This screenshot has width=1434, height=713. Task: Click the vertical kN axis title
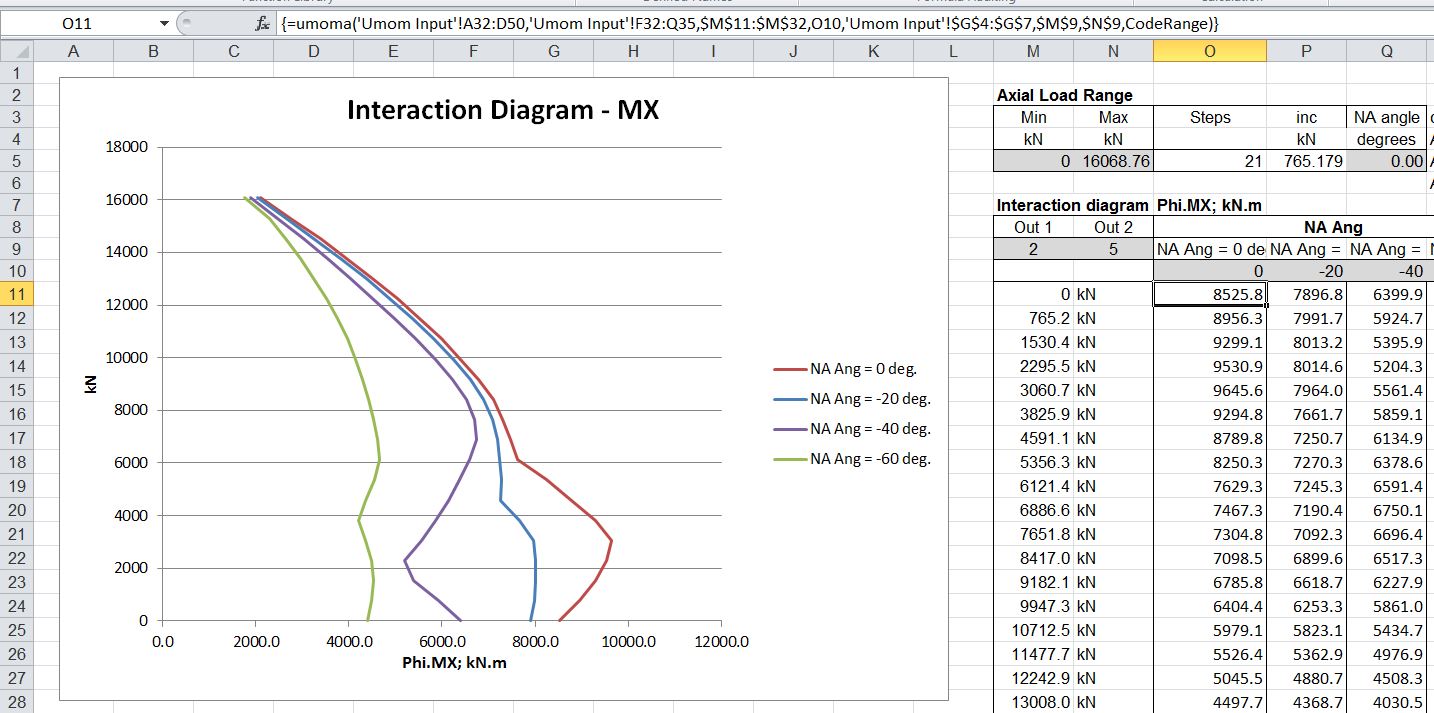(90, 384)
